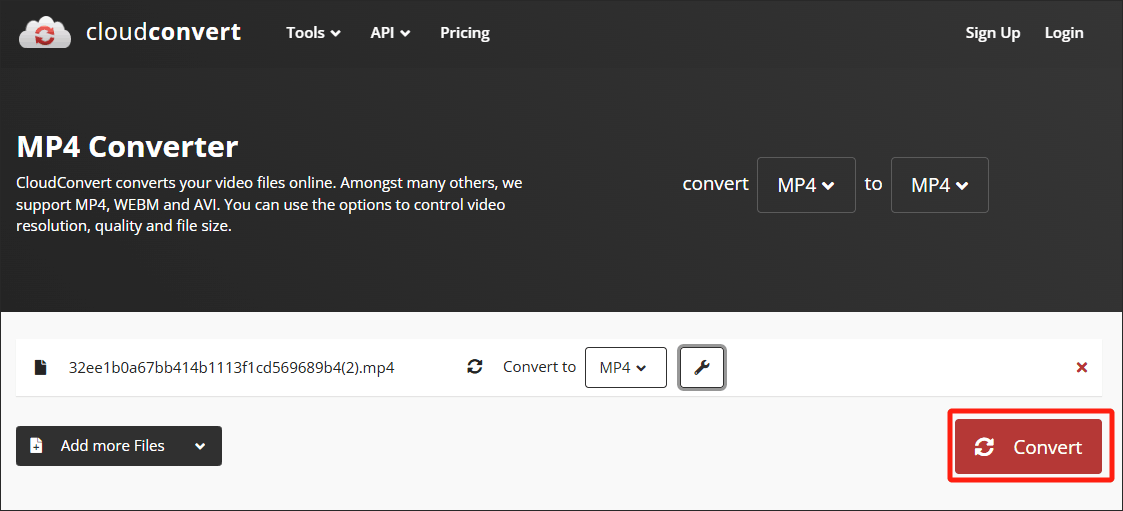Image resolution: width=1123 pixels, height=511 pixels.
Task: Click the Login link
Action: coord(1064,33)
